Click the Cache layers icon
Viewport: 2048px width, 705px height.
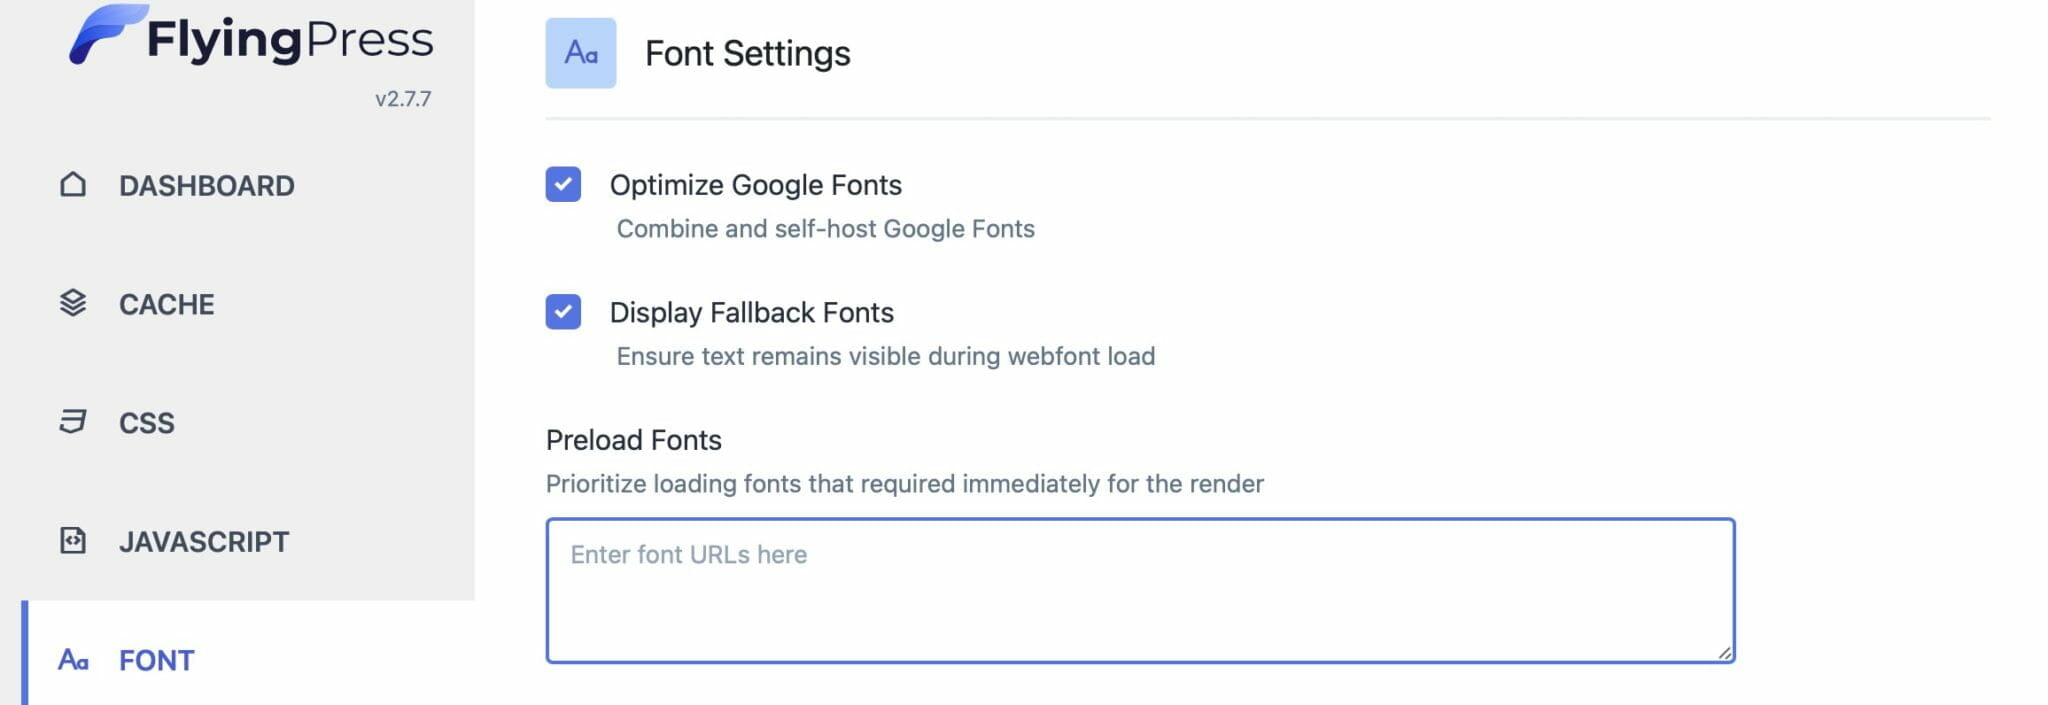click(x=73, y=303)
